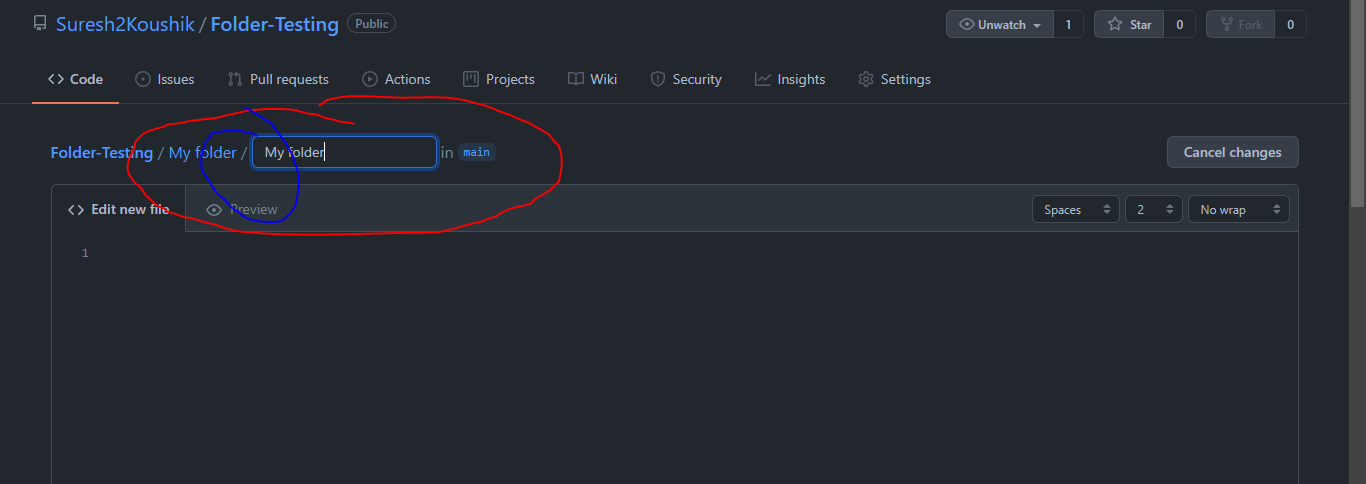The image size is (1366, 484).
Task: Open the Suresh2Koushik owner profile link
Action: click(125, 24)
